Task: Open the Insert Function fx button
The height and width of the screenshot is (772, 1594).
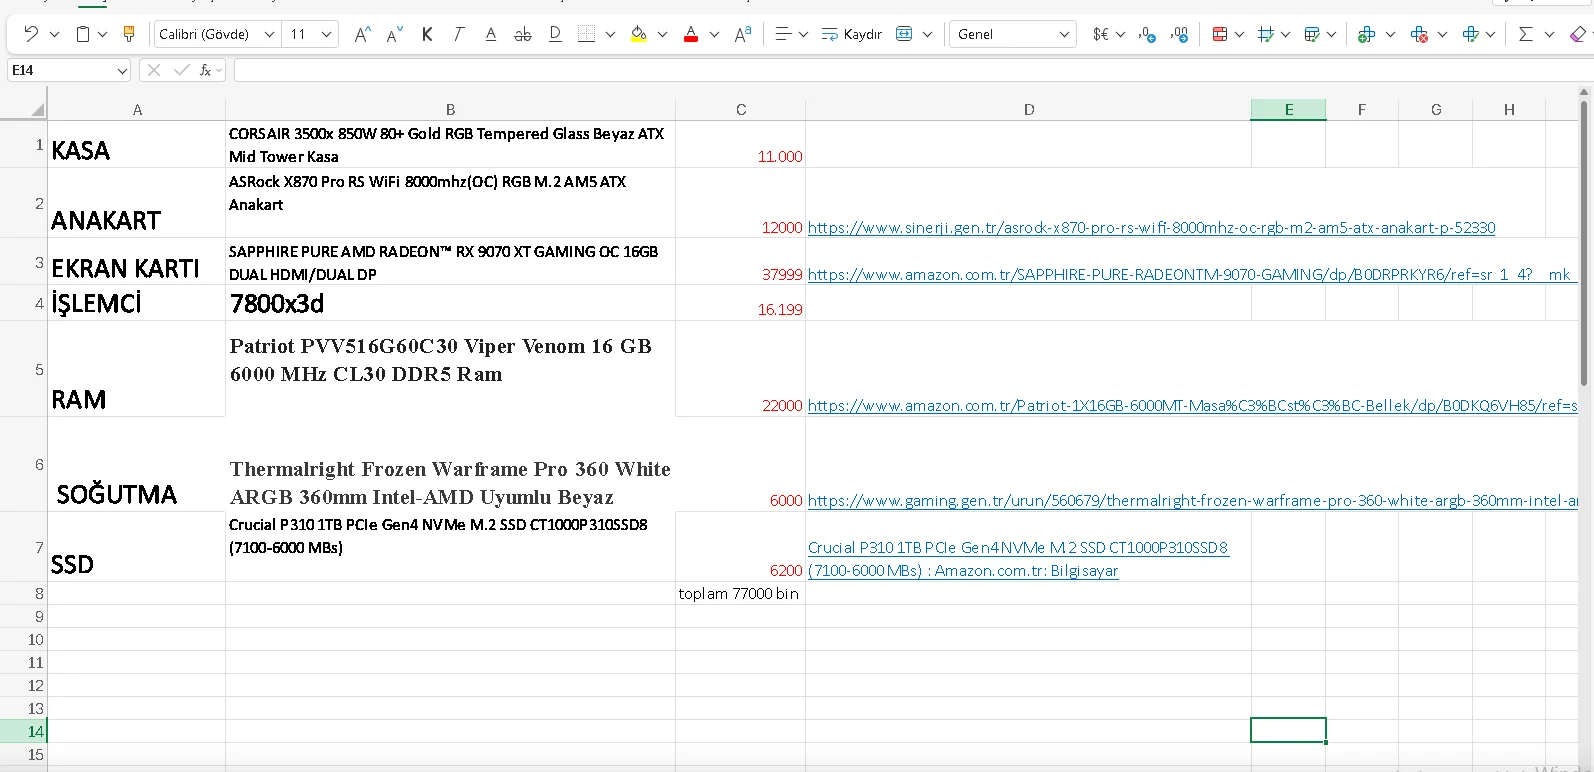Action: coord(205,70)
